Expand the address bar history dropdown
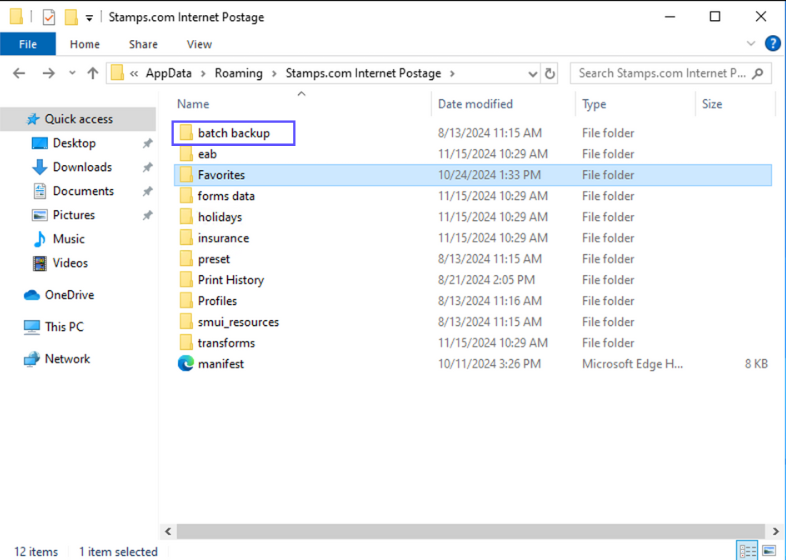Viewport: 786px width, 560px height. tap(532, 74)
